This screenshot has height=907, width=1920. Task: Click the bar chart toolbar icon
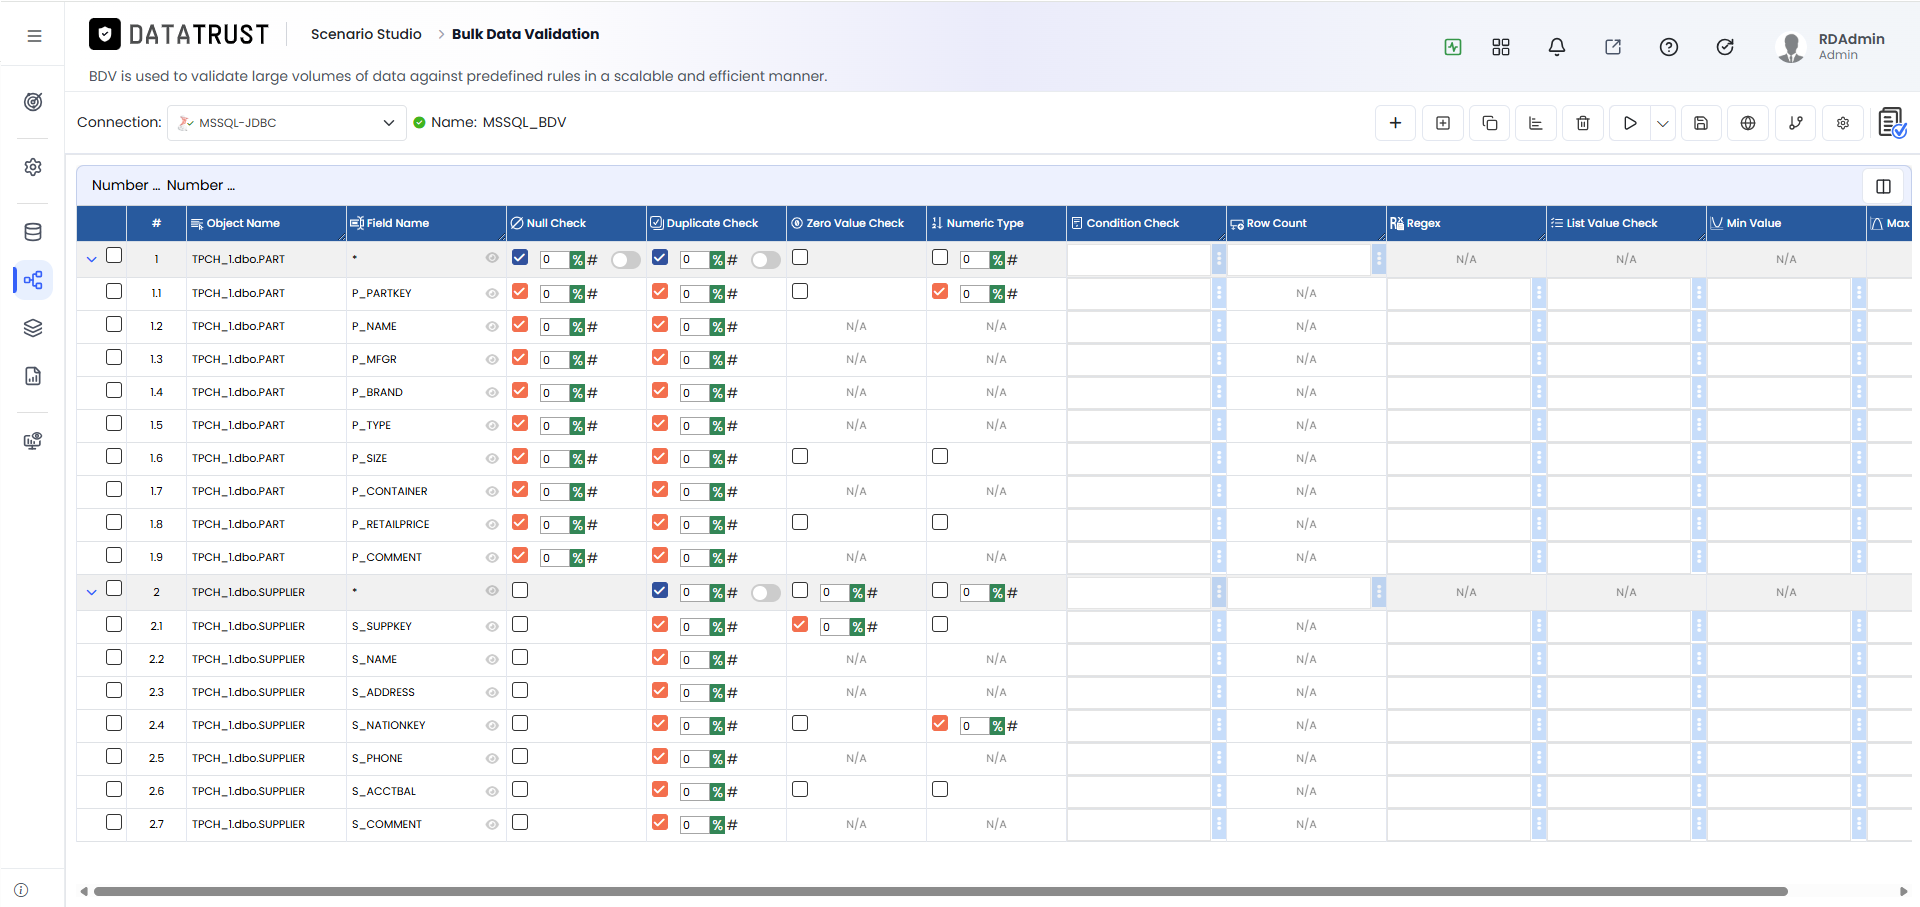point(1536,123)
